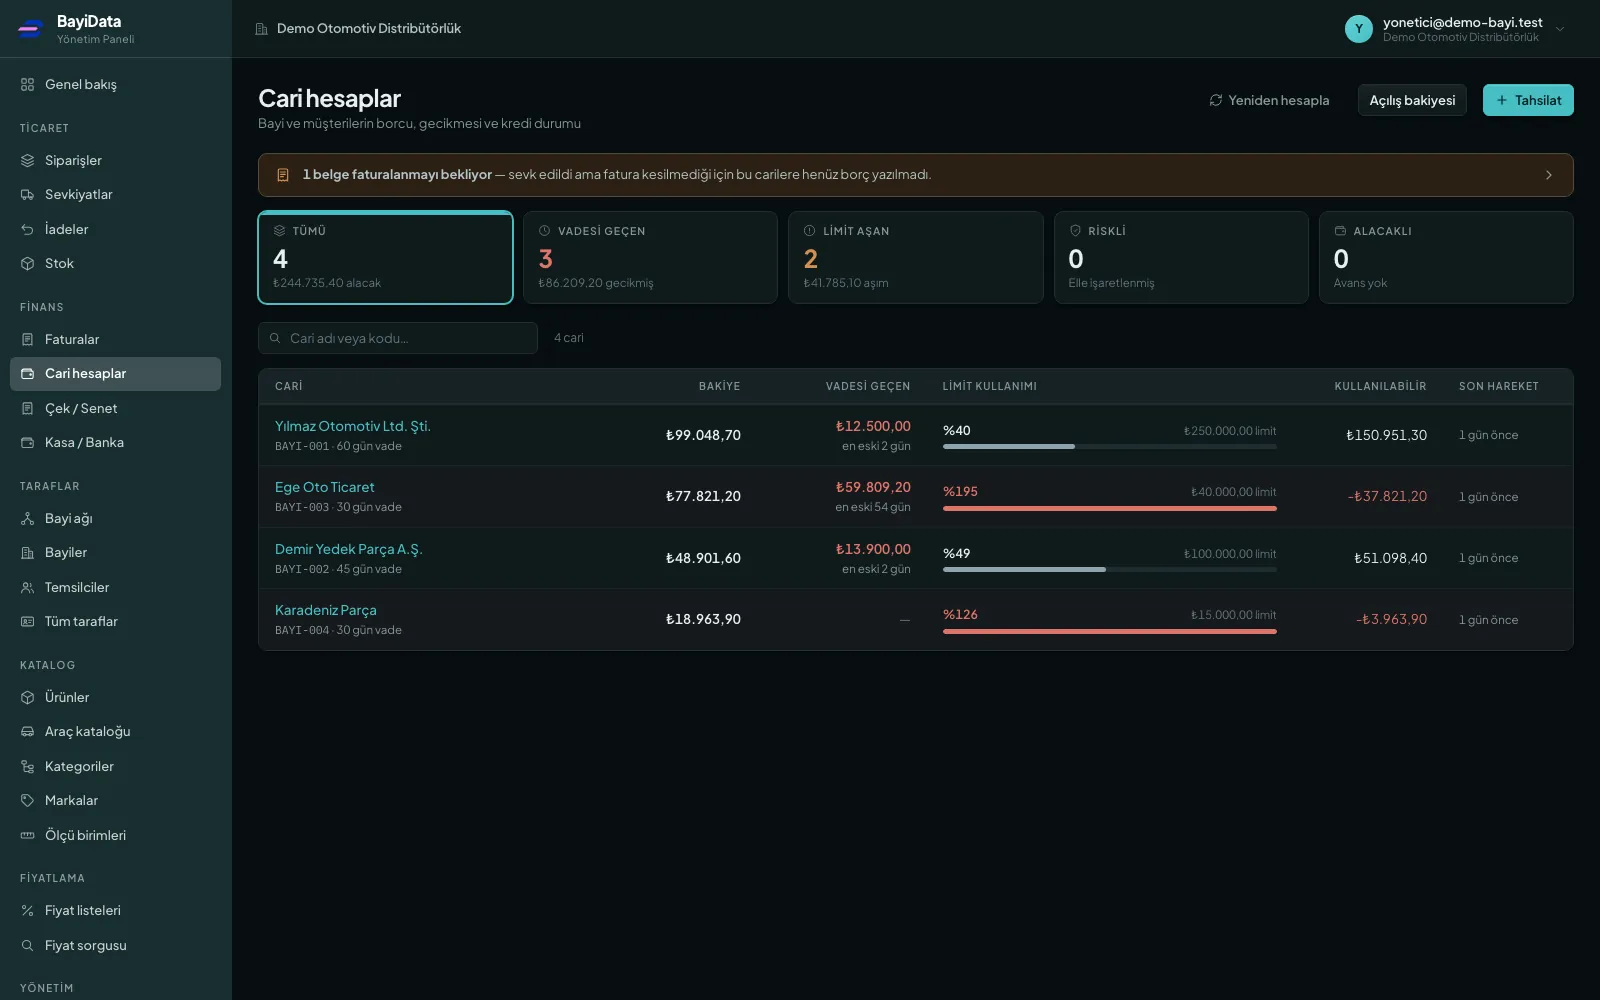Click the Sevkiyatlar truck icon
The height and width of the screenshot is (1000, 1600).
tap(27, 195)
